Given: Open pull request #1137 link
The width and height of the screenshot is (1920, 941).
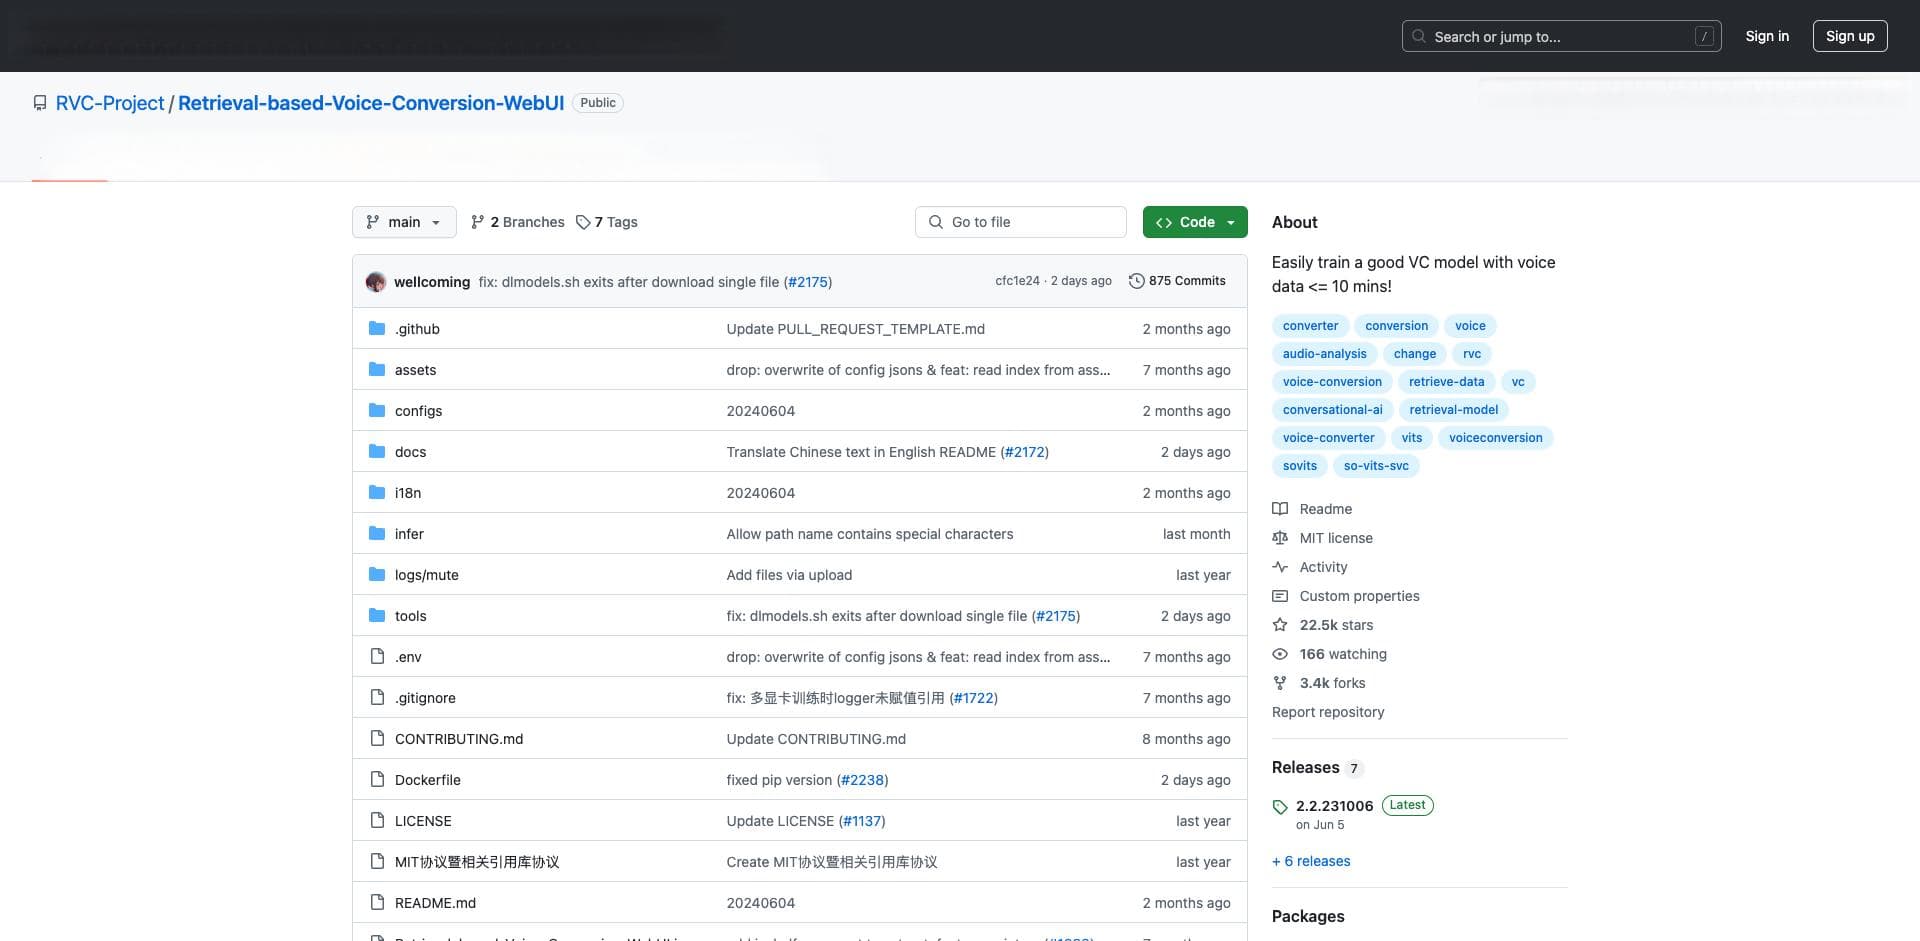Looking at the screenshot, I should (862, 821).
